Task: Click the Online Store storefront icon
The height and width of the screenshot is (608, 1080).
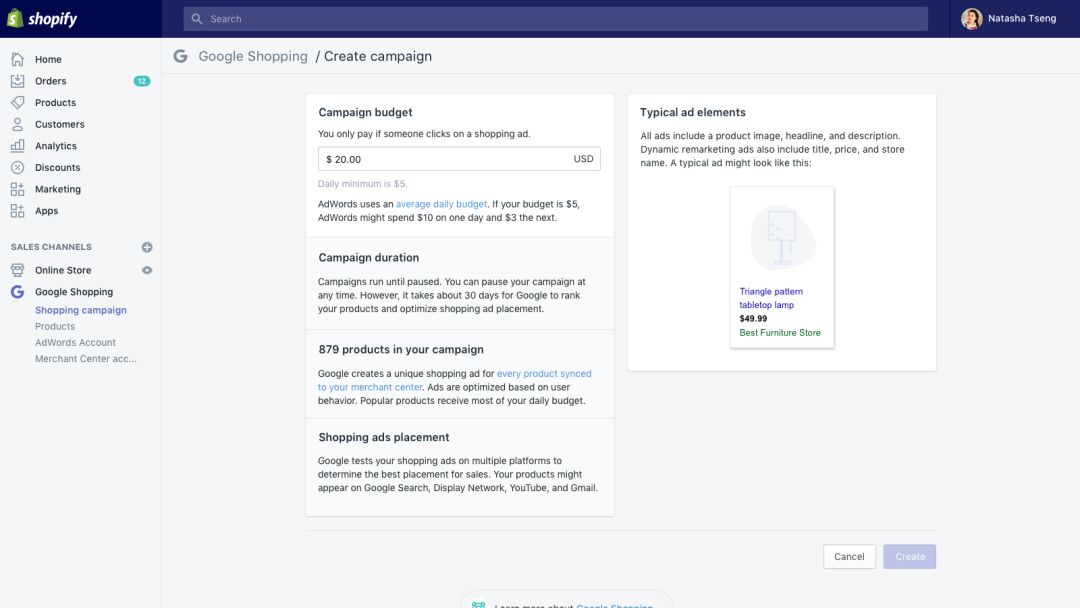Action: click(x=17, y=270)
